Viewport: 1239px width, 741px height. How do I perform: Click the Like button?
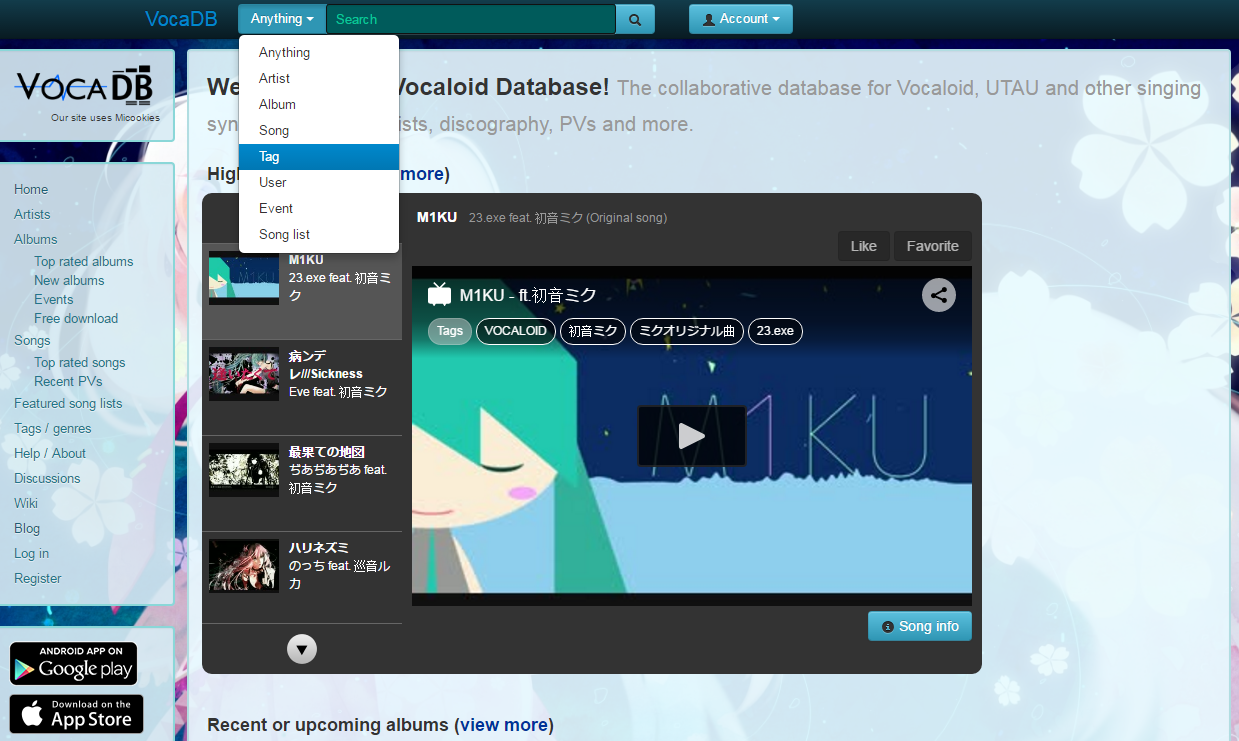click(x=864, y=246)
